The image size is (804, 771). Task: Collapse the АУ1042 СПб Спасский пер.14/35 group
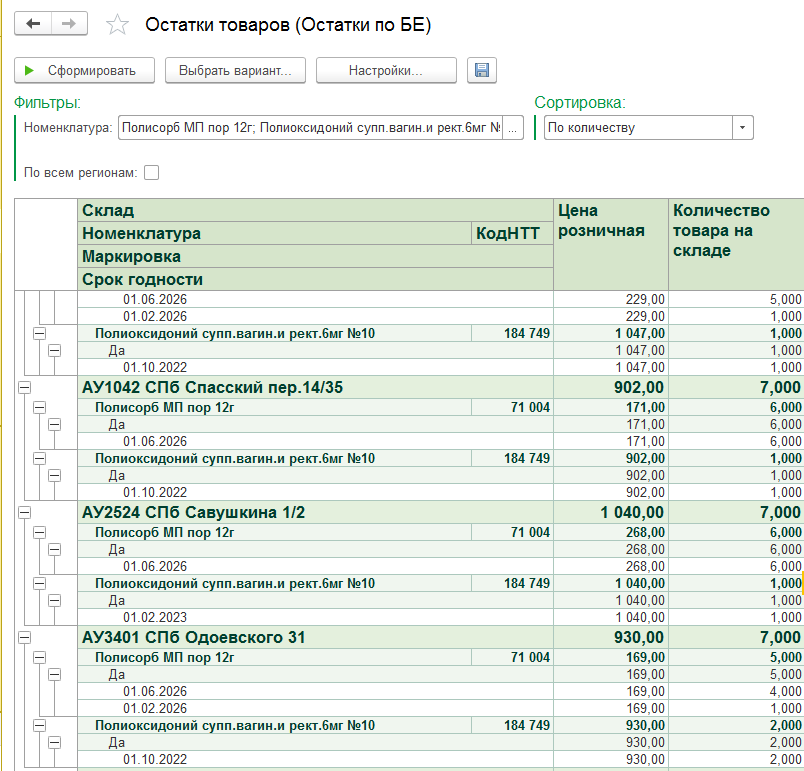(x=25, y=387)
